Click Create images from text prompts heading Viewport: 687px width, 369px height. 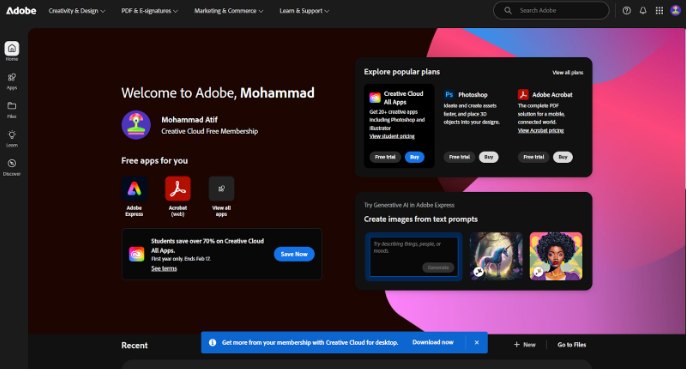[x=421, y=219]
